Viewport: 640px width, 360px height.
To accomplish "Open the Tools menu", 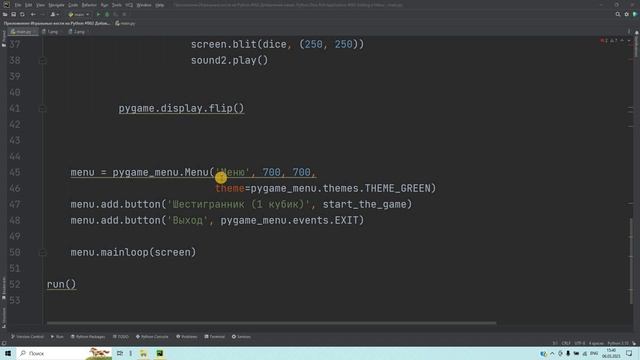I will click(117, 5).
